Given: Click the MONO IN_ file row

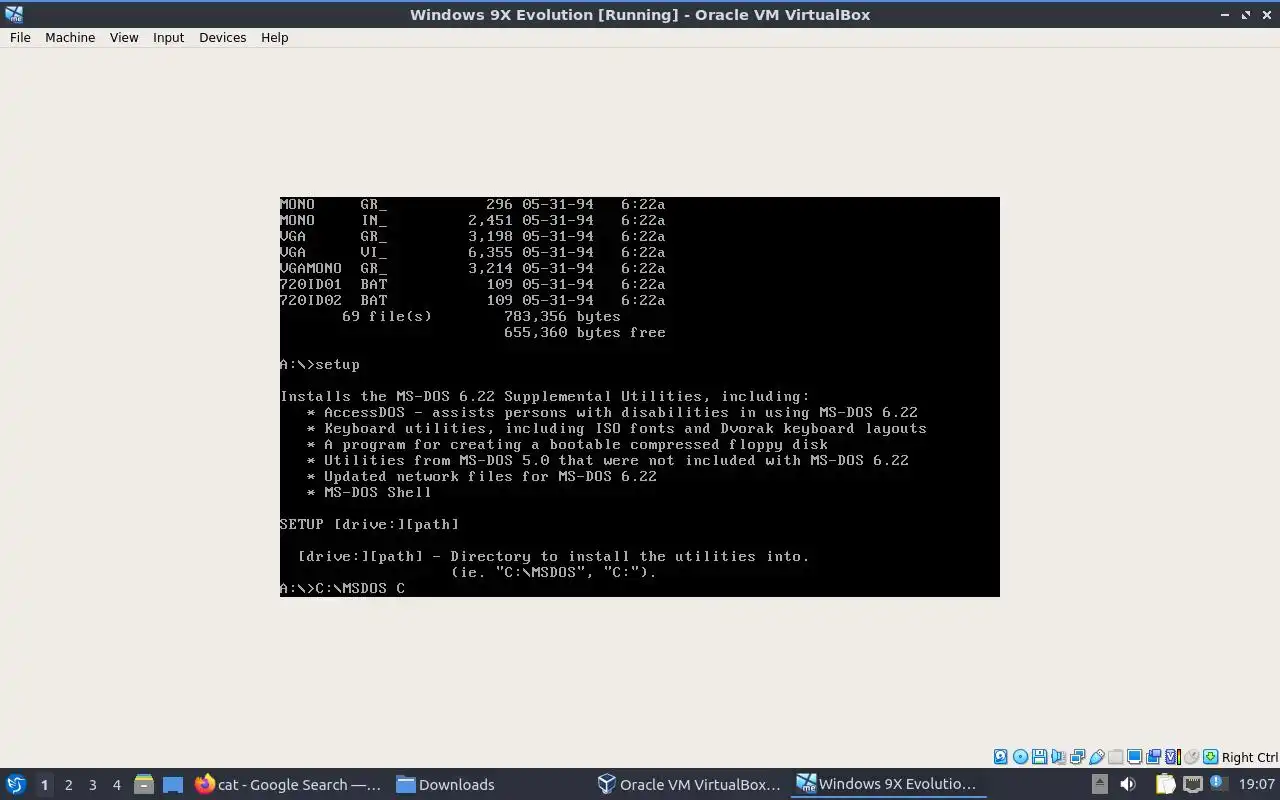Looking at the screenshot, I should pyautogui.click(x=473, y=220).
